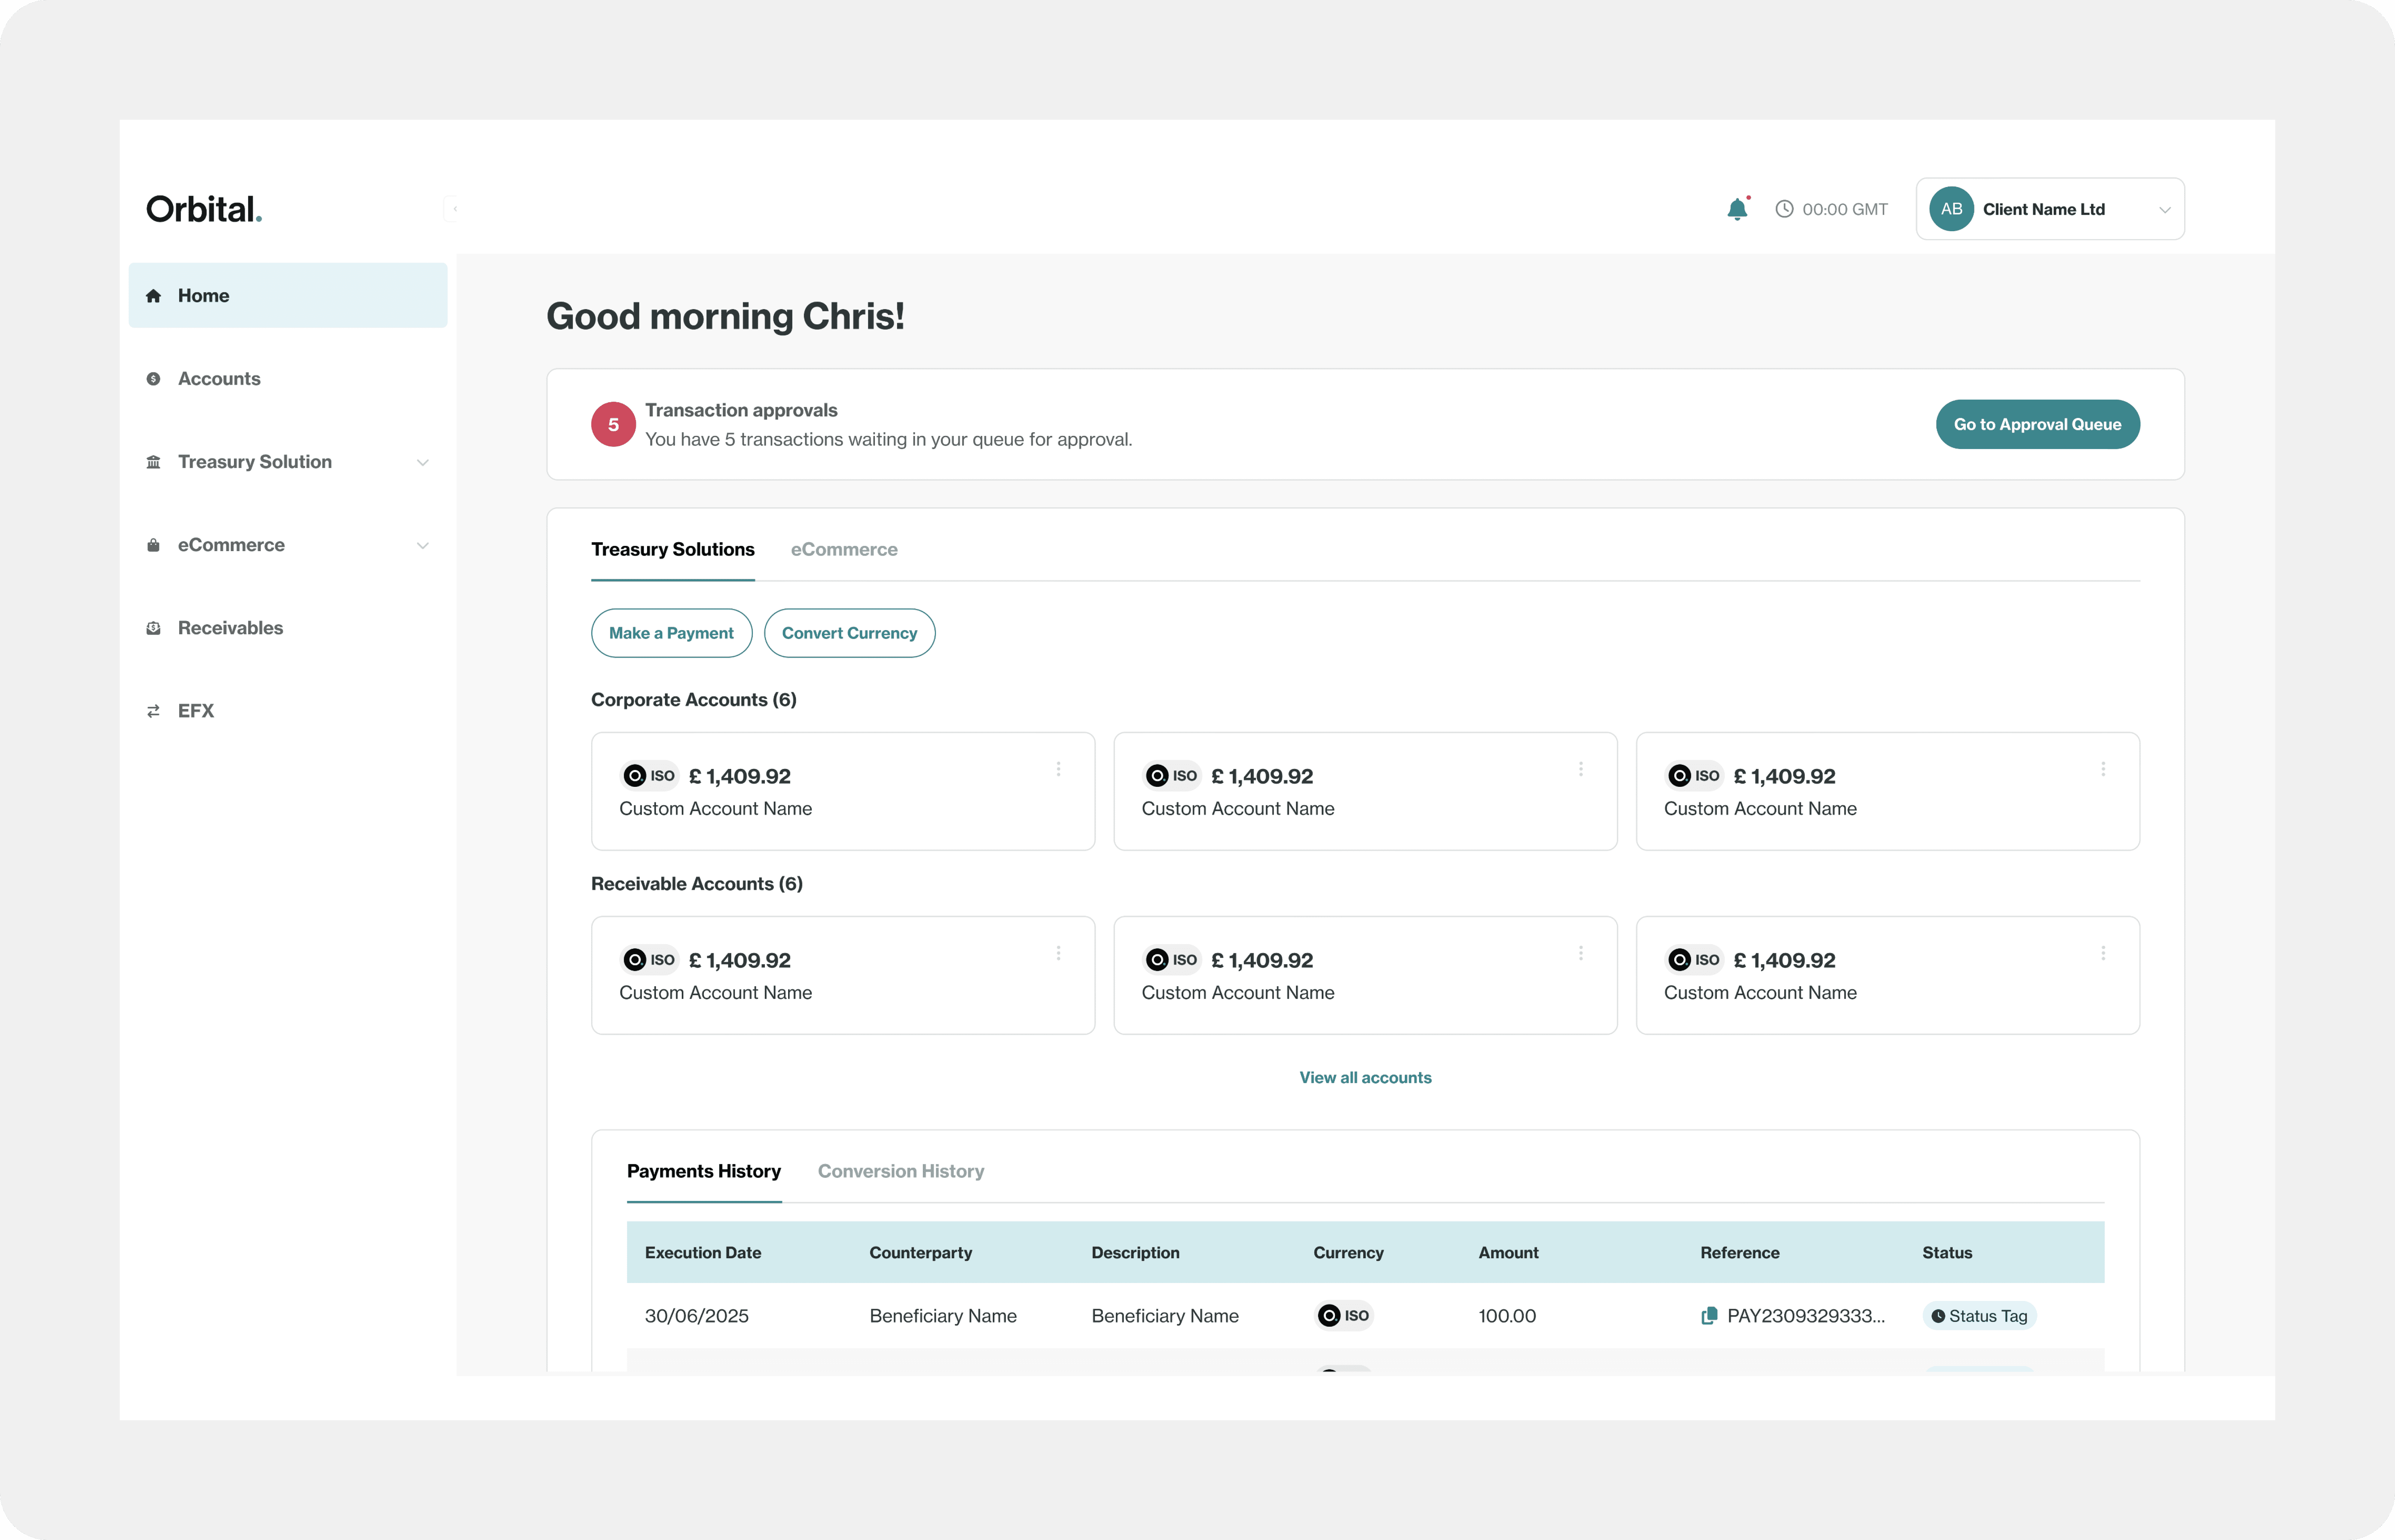Switch to Conversion History tab

tap(900, 1171)
